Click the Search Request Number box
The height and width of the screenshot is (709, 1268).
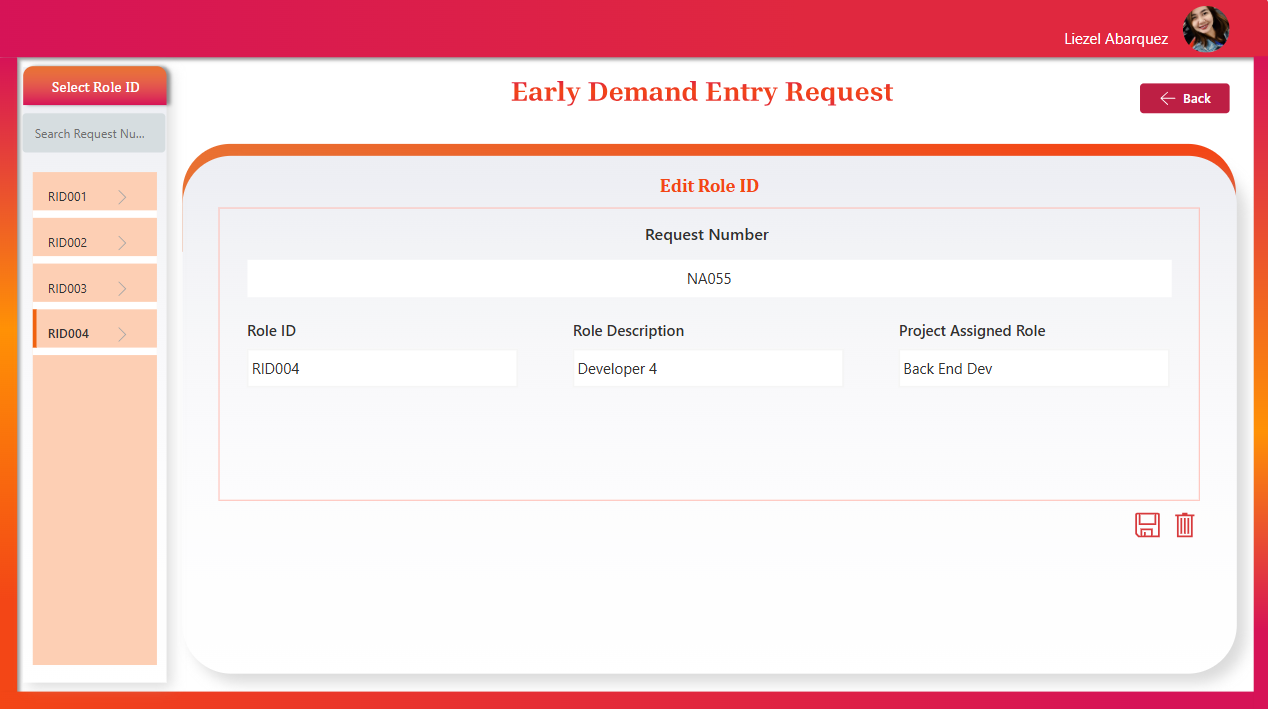point(94,134)
